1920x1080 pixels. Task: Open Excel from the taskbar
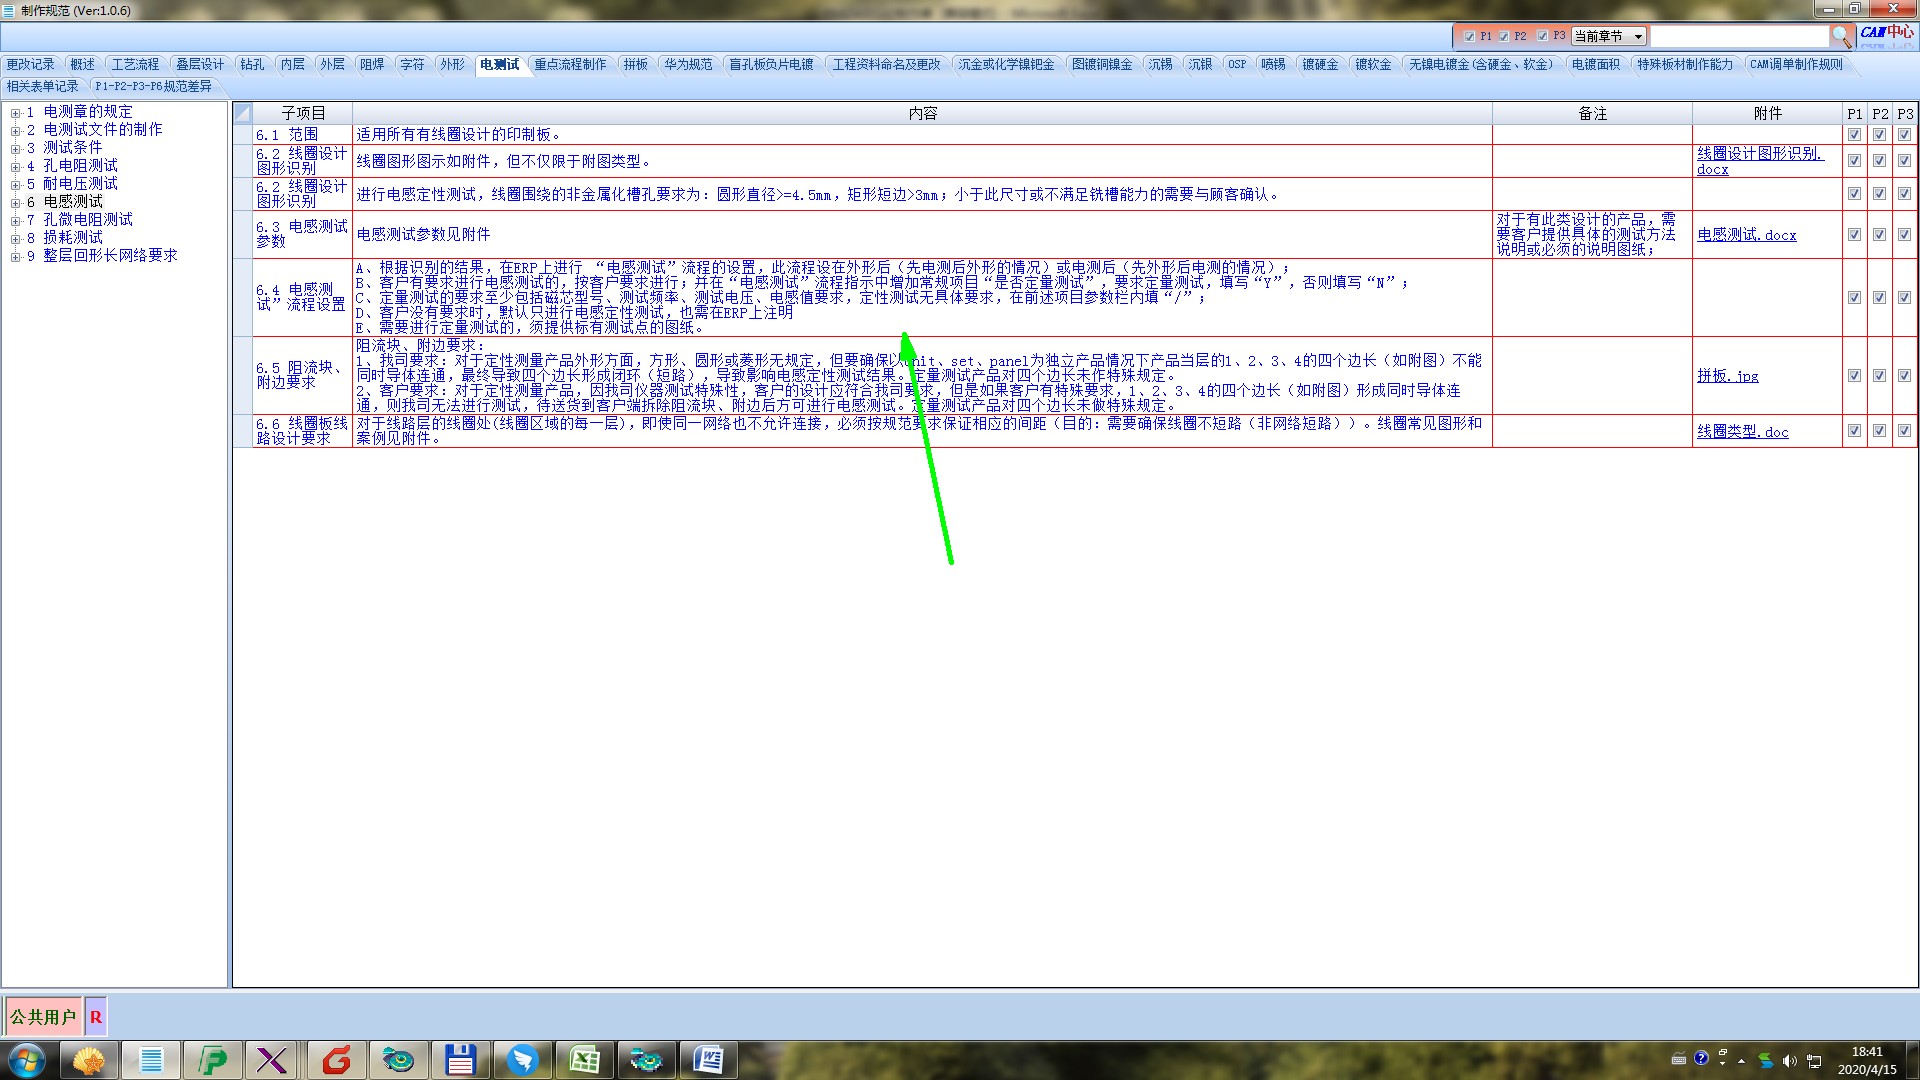584,1060
